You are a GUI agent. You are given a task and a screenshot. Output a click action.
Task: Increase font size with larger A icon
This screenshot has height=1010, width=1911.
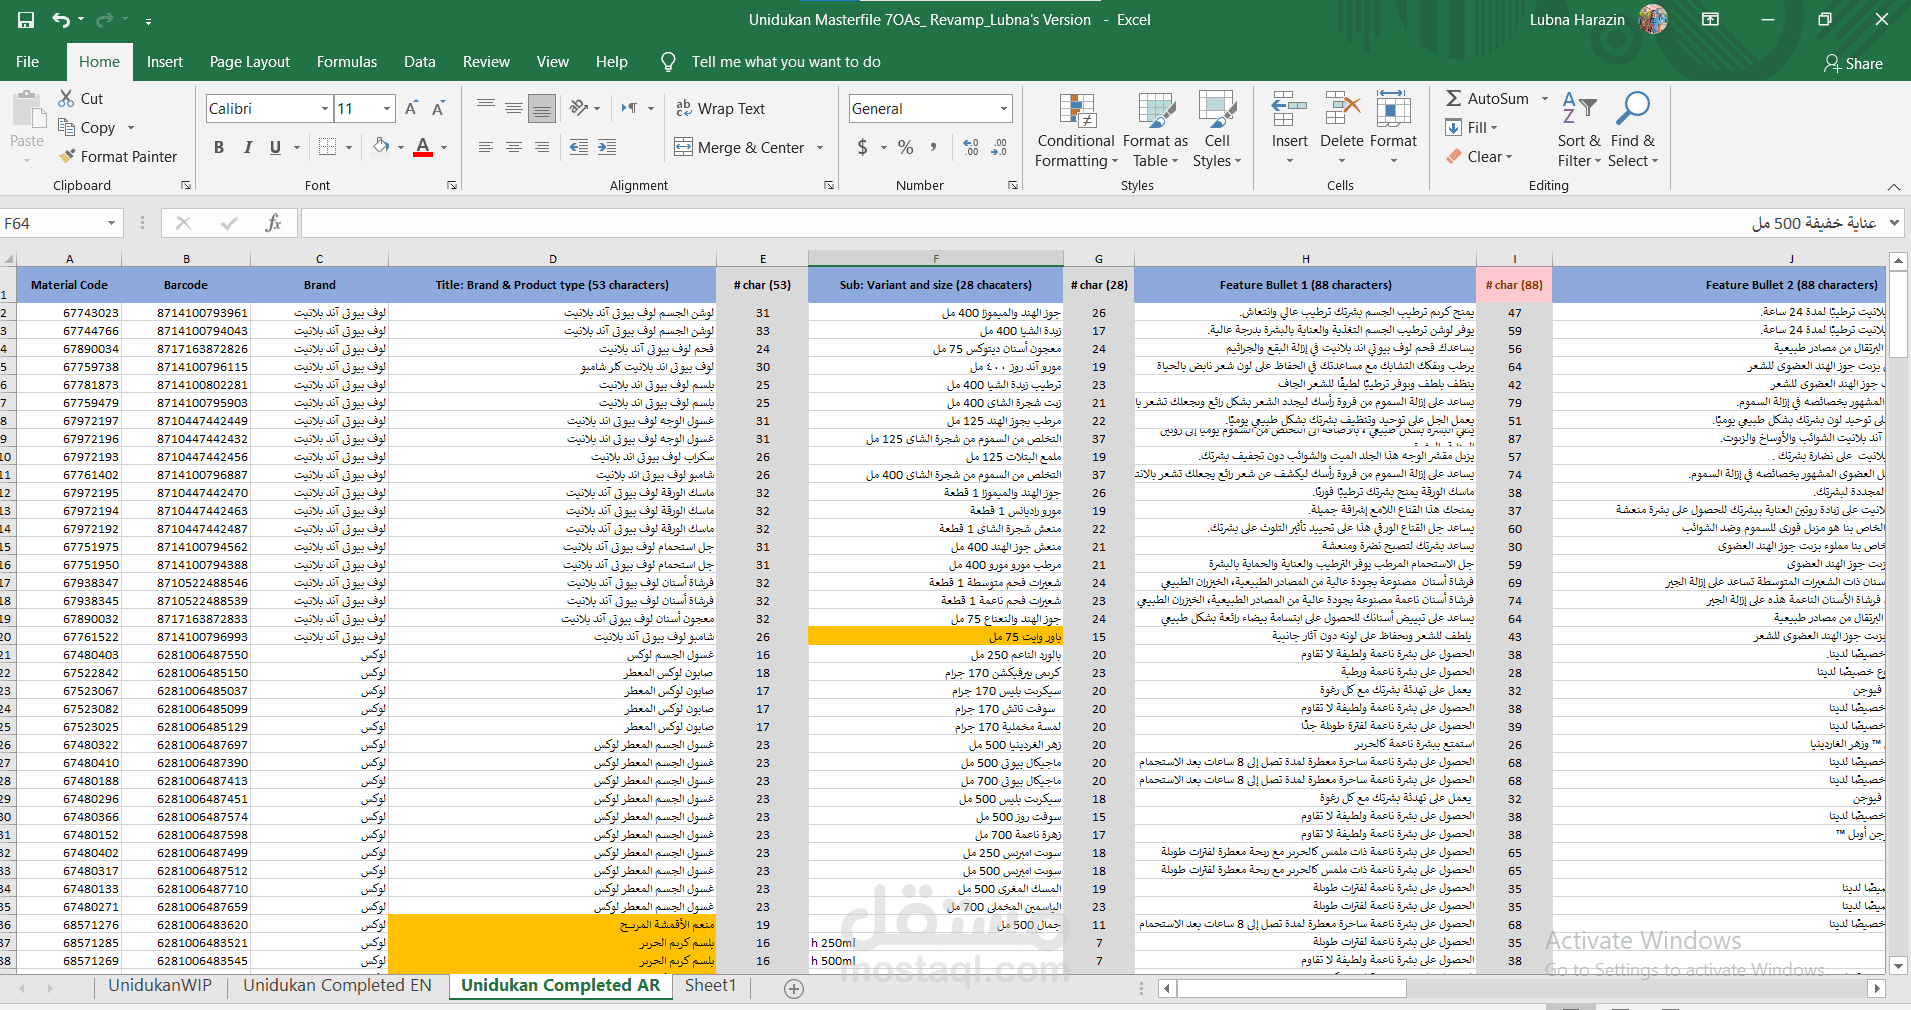click(x=412, y=108)
